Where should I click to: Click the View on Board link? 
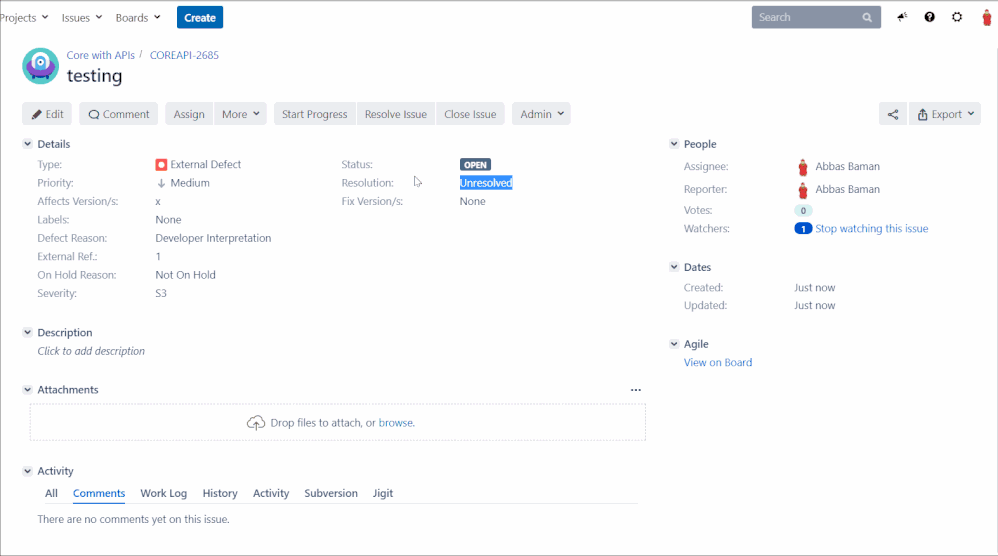pyautogui.click(x=717, y=363)
